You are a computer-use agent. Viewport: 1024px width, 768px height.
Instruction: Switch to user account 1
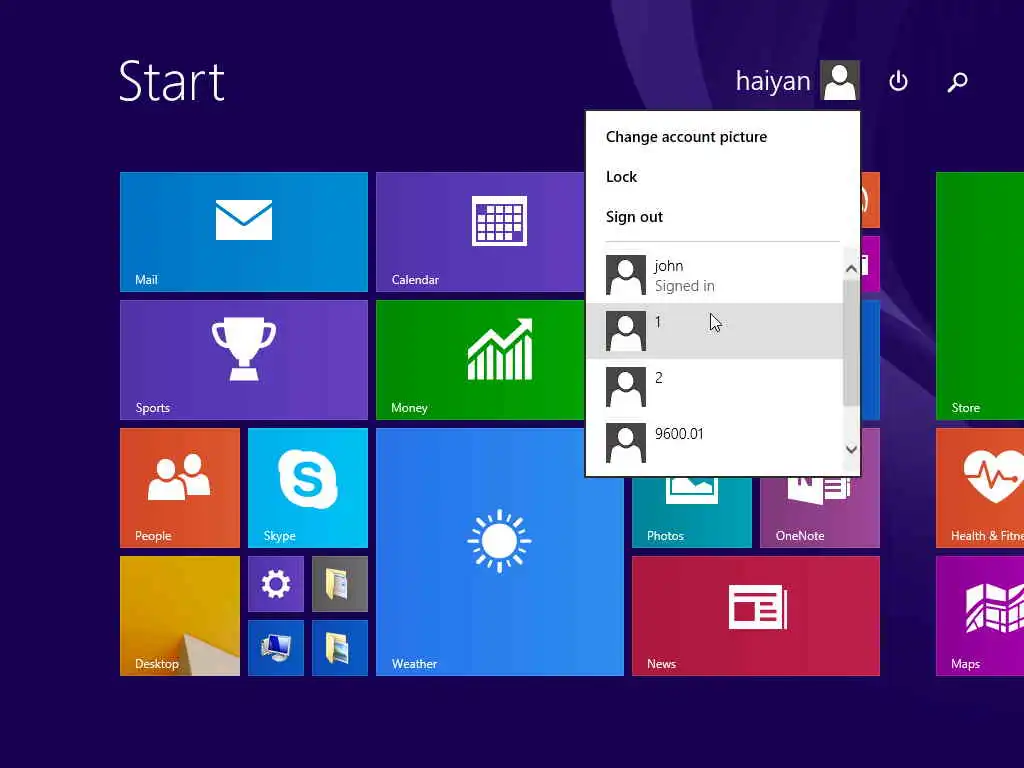[x=714, y=331]
